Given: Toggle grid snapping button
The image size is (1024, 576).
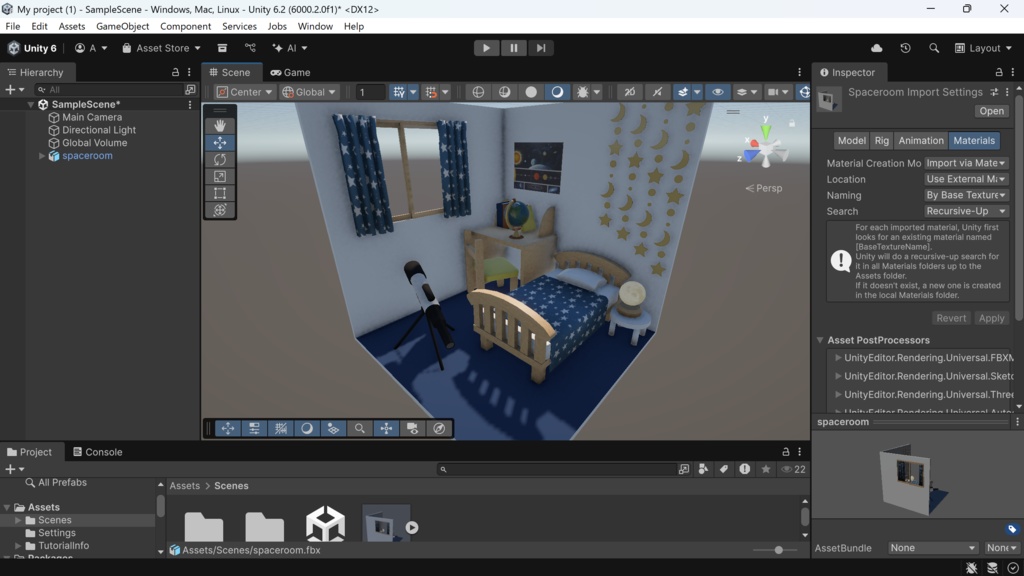Looking at the screenshot, I should click(399, 92).
